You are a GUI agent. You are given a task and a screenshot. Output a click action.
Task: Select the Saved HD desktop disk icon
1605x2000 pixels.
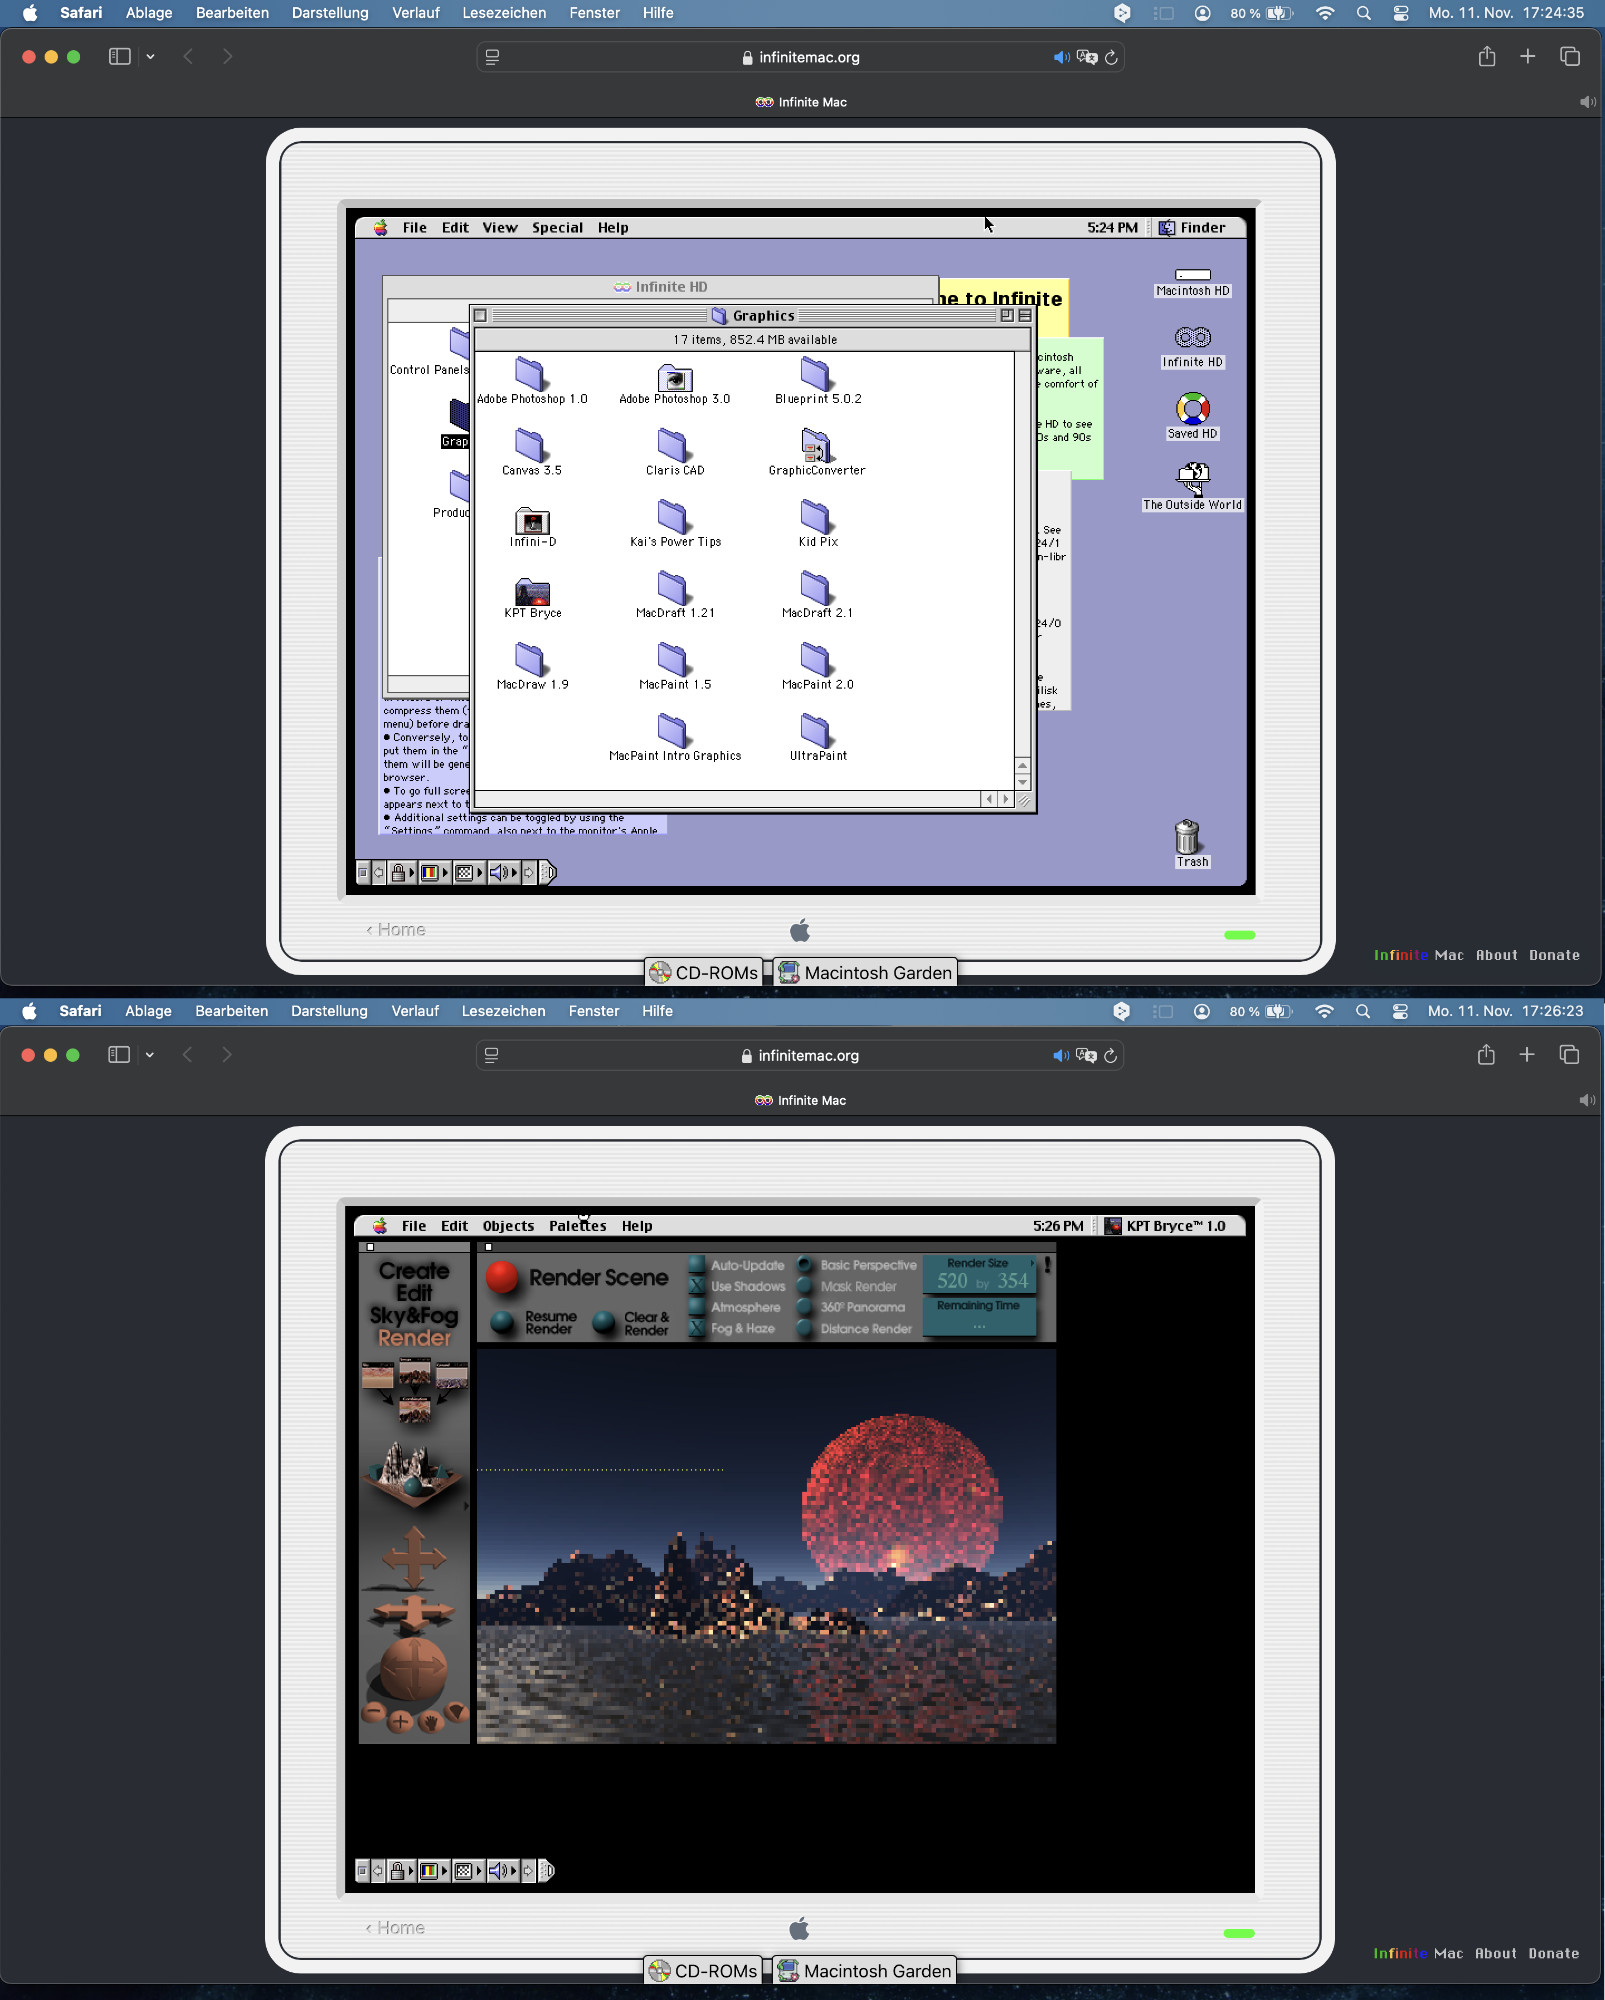1192,408
